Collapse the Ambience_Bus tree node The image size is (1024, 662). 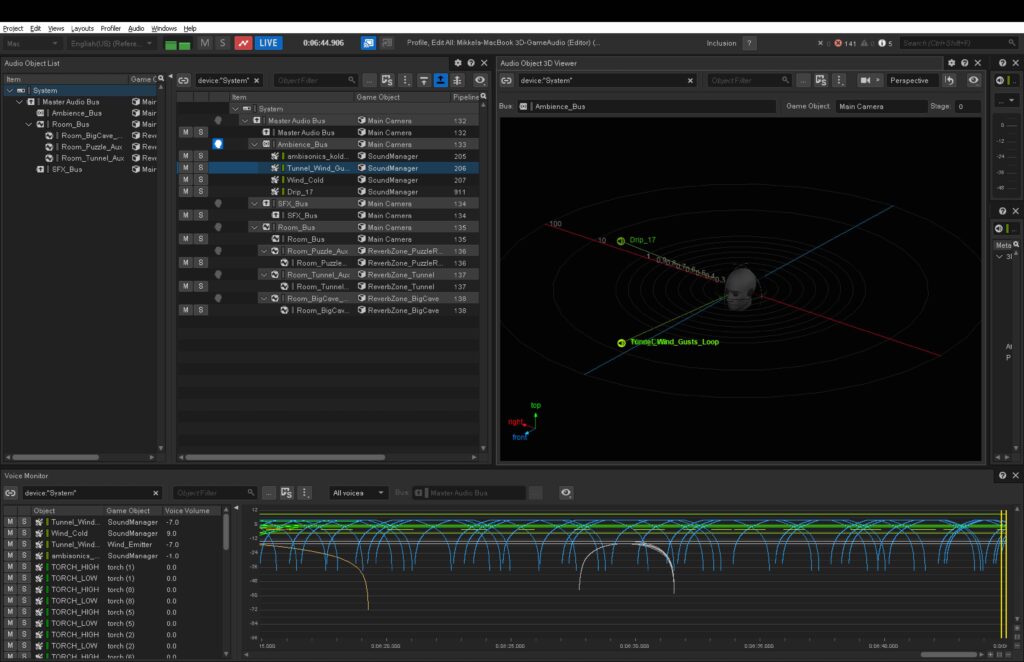(x=254, y=144)
